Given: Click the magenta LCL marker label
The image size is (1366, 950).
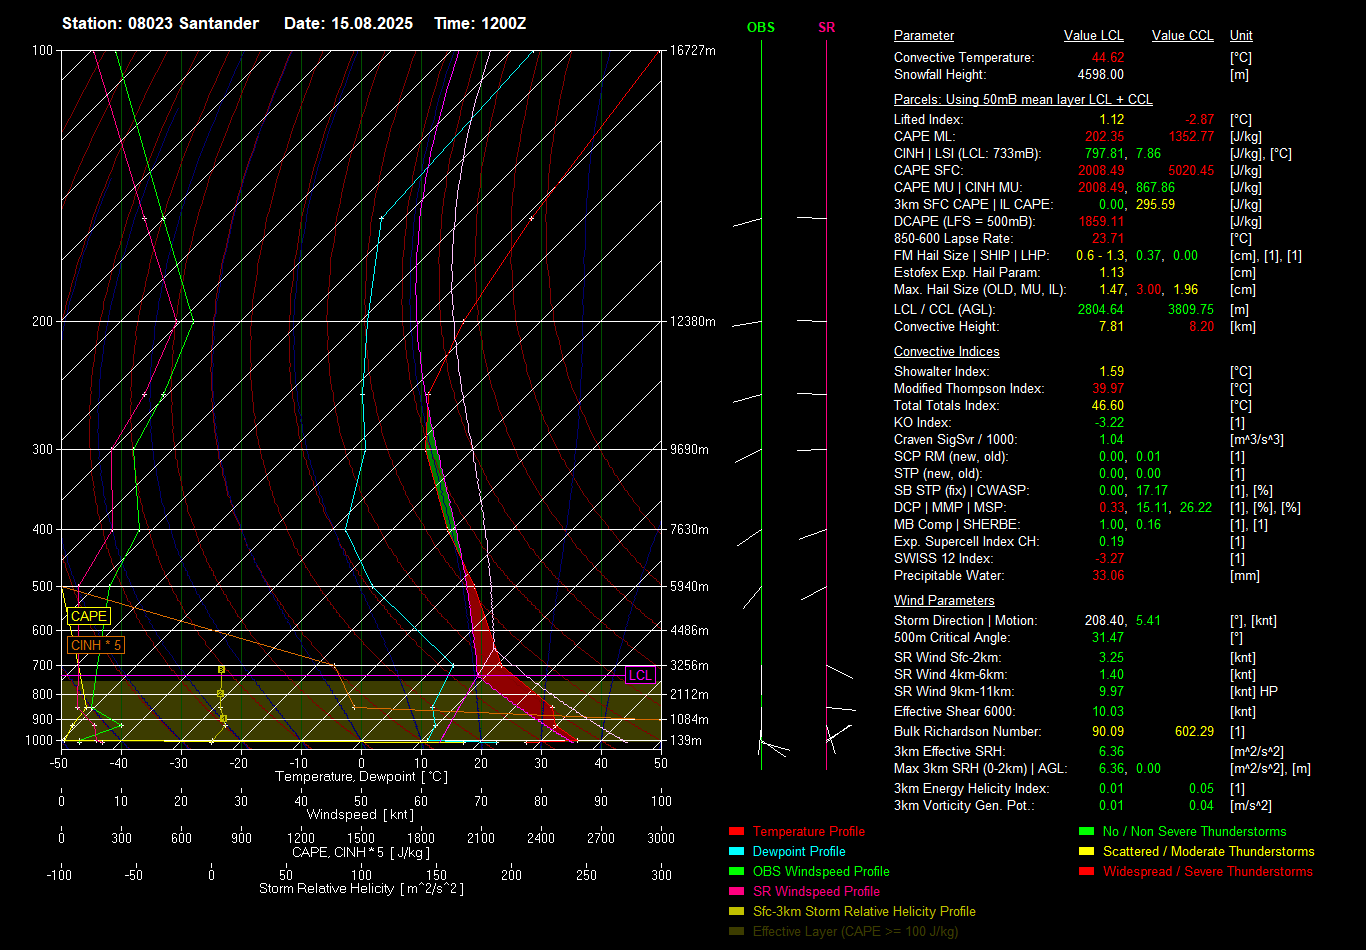Looking at the screenshot, I should click(640, 675).
